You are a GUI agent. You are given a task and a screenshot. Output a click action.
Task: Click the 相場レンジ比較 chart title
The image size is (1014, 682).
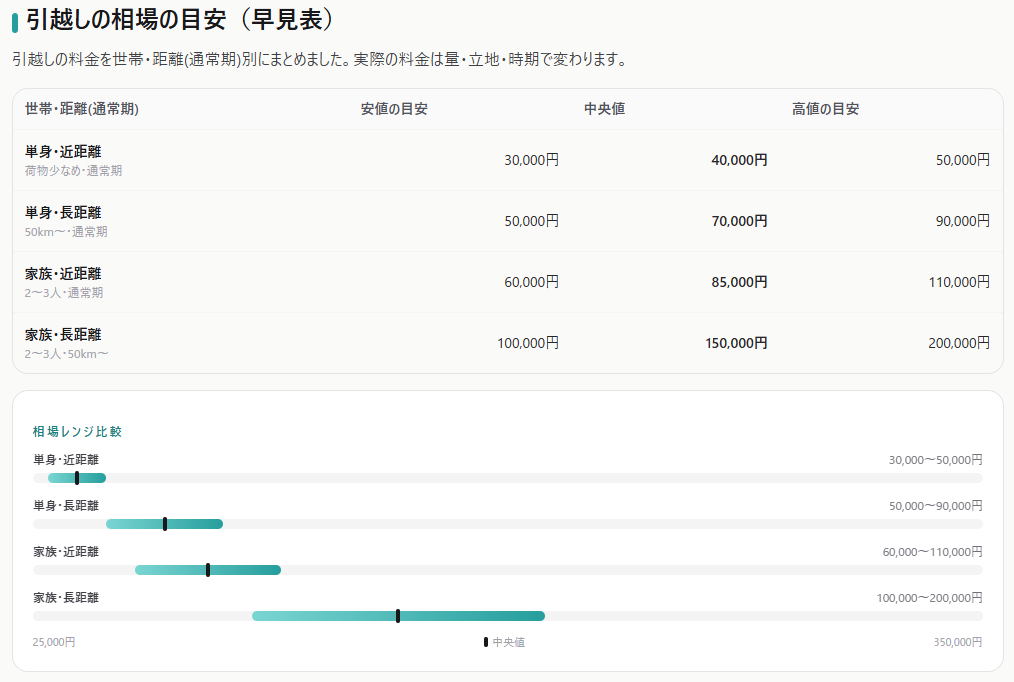pyautogui.click(x=77, y=431)
